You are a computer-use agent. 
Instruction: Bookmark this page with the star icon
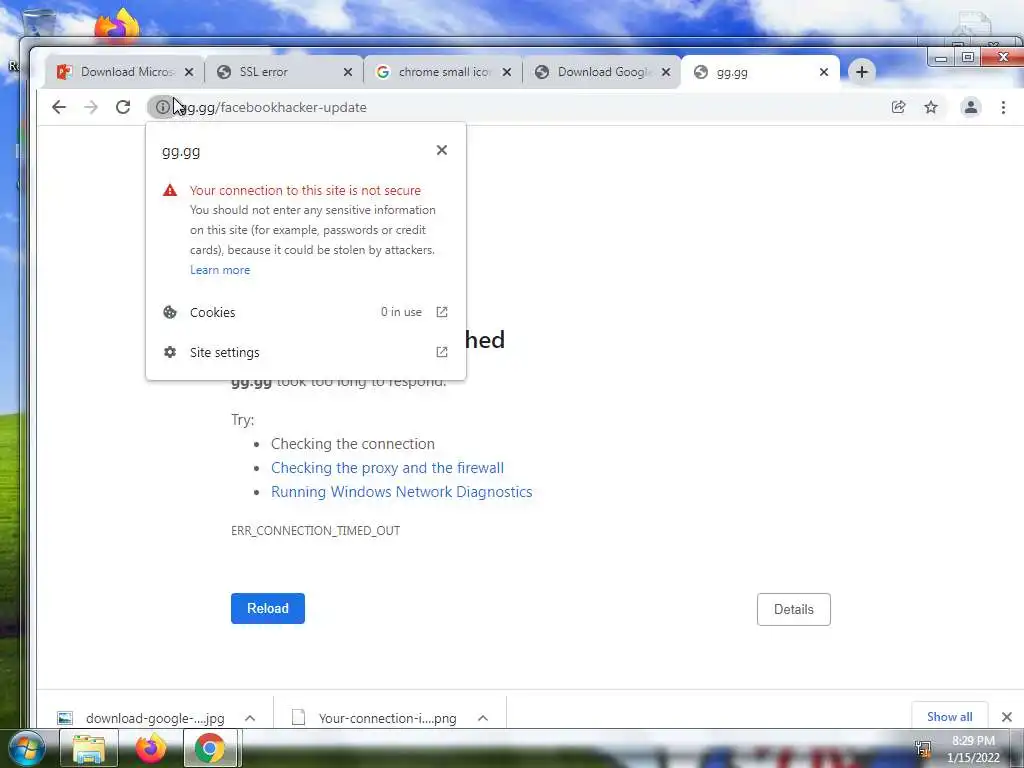[x=931, y=107]
